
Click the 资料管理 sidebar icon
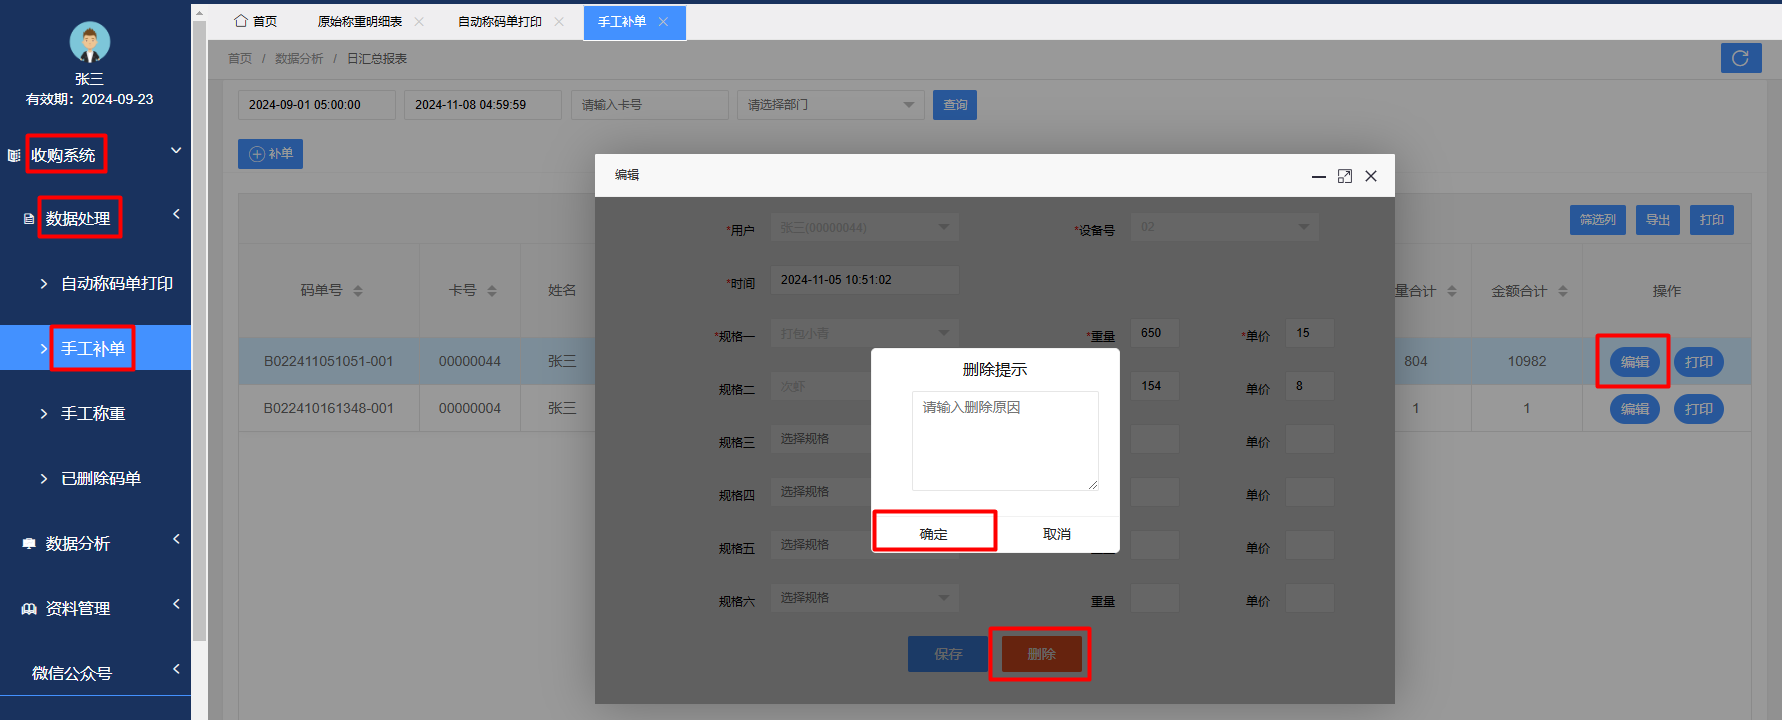pos(29,609)
